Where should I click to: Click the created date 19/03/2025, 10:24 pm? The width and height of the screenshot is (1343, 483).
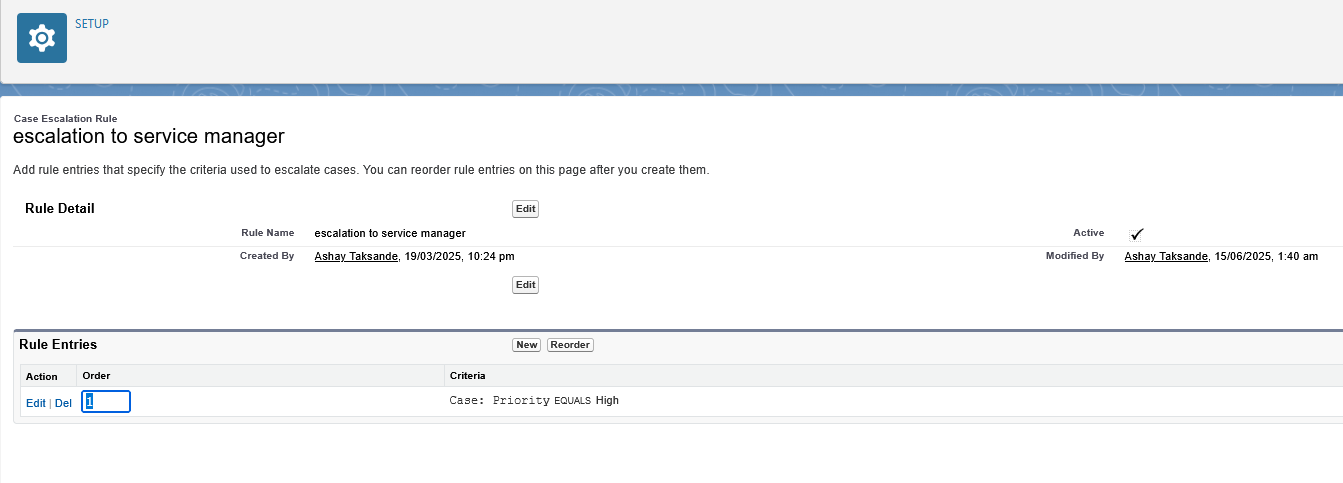point(459,257)
